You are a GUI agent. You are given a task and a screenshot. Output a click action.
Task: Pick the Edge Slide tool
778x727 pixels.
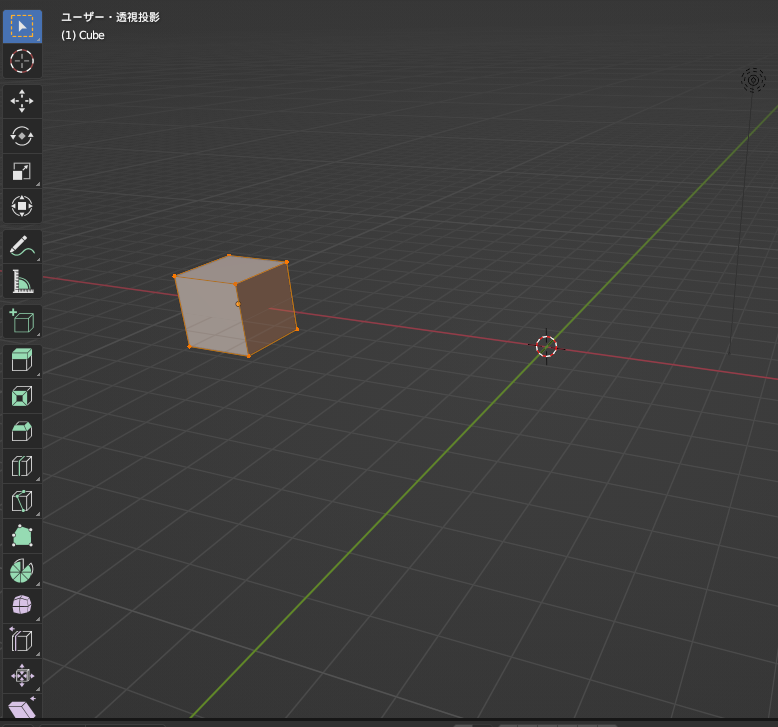coord(22,641)
